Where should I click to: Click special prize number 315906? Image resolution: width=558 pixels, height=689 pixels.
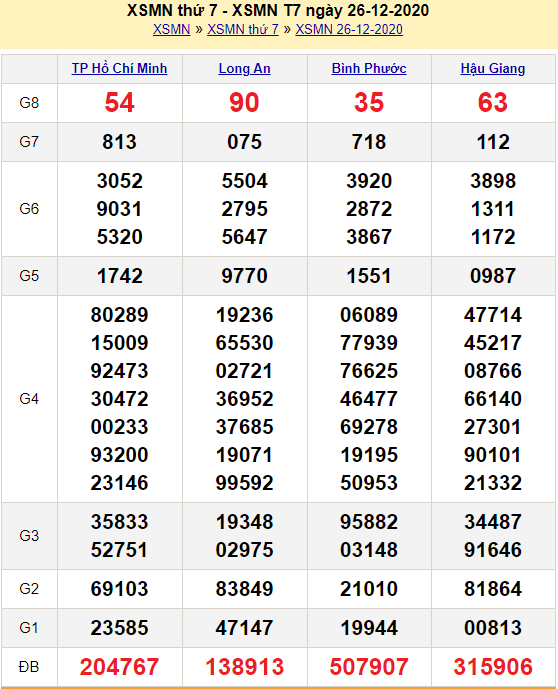click(x=493, y=667)
